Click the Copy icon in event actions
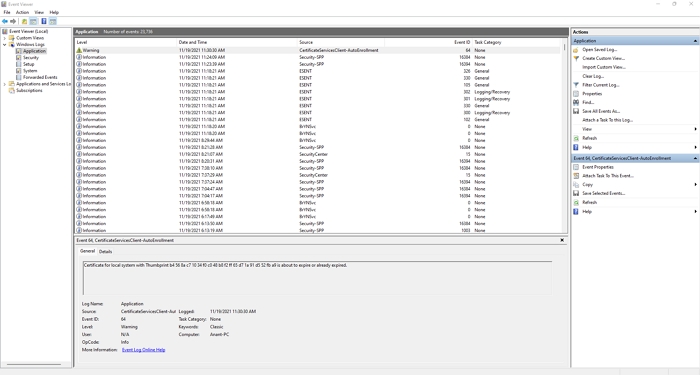Screen dimensions: 700x375 pos(576,184)
